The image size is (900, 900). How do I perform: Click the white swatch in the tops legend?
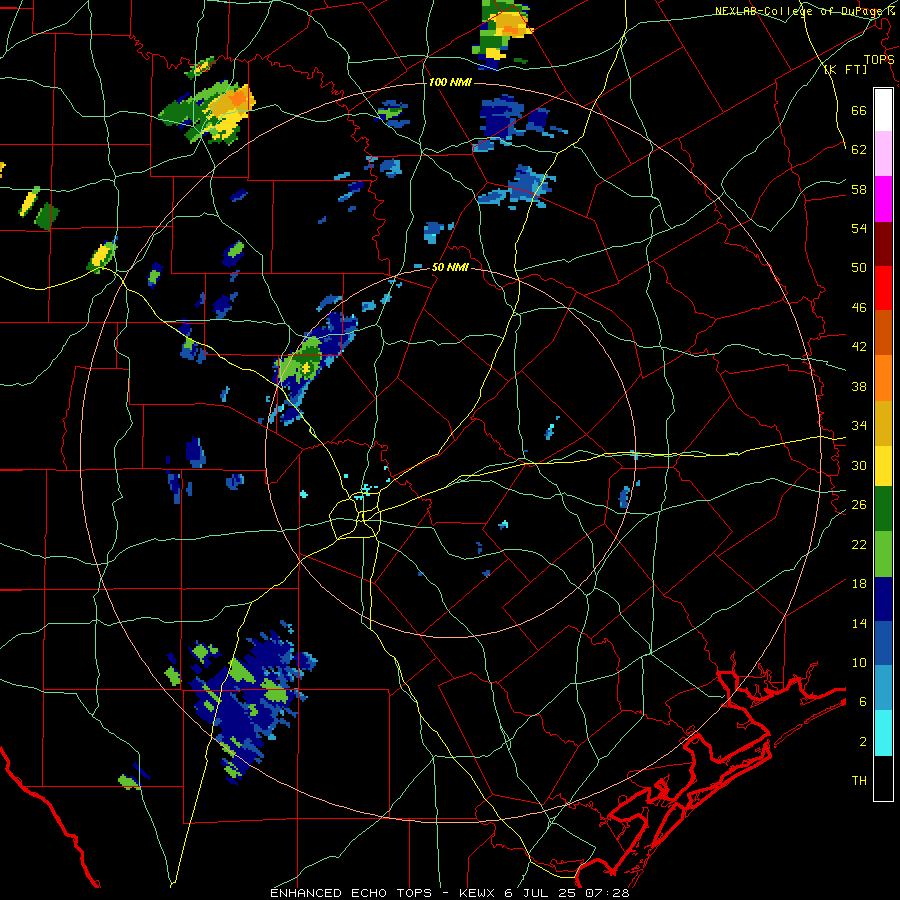click(x=883, y=110)
